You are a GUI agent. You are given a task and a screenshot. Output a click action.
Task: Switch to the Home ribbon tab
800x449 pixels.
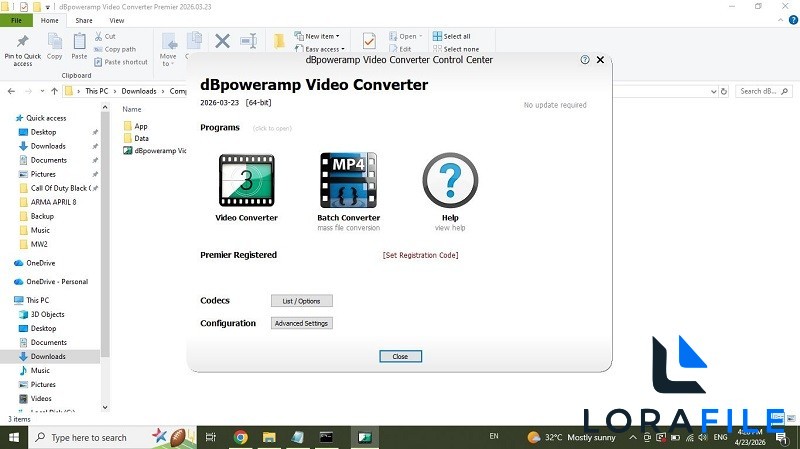tap(49, 20)
